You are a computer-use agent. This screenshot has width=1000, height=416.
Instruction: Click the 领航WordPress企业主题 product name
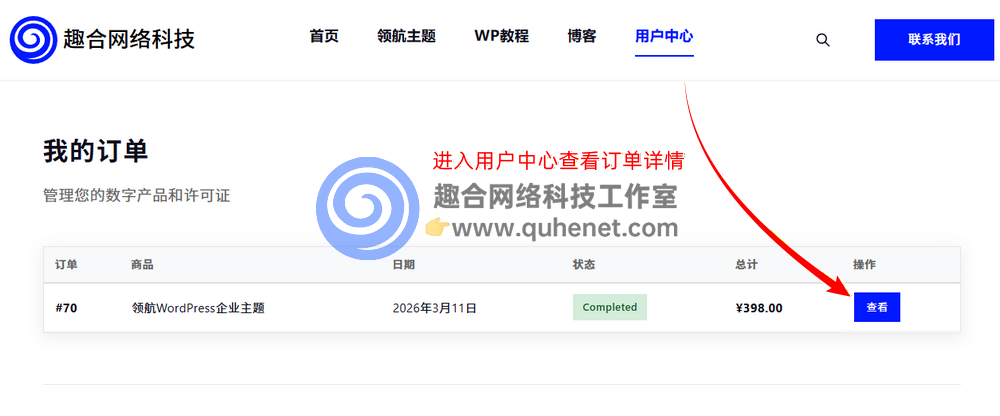tap(198, 308)
